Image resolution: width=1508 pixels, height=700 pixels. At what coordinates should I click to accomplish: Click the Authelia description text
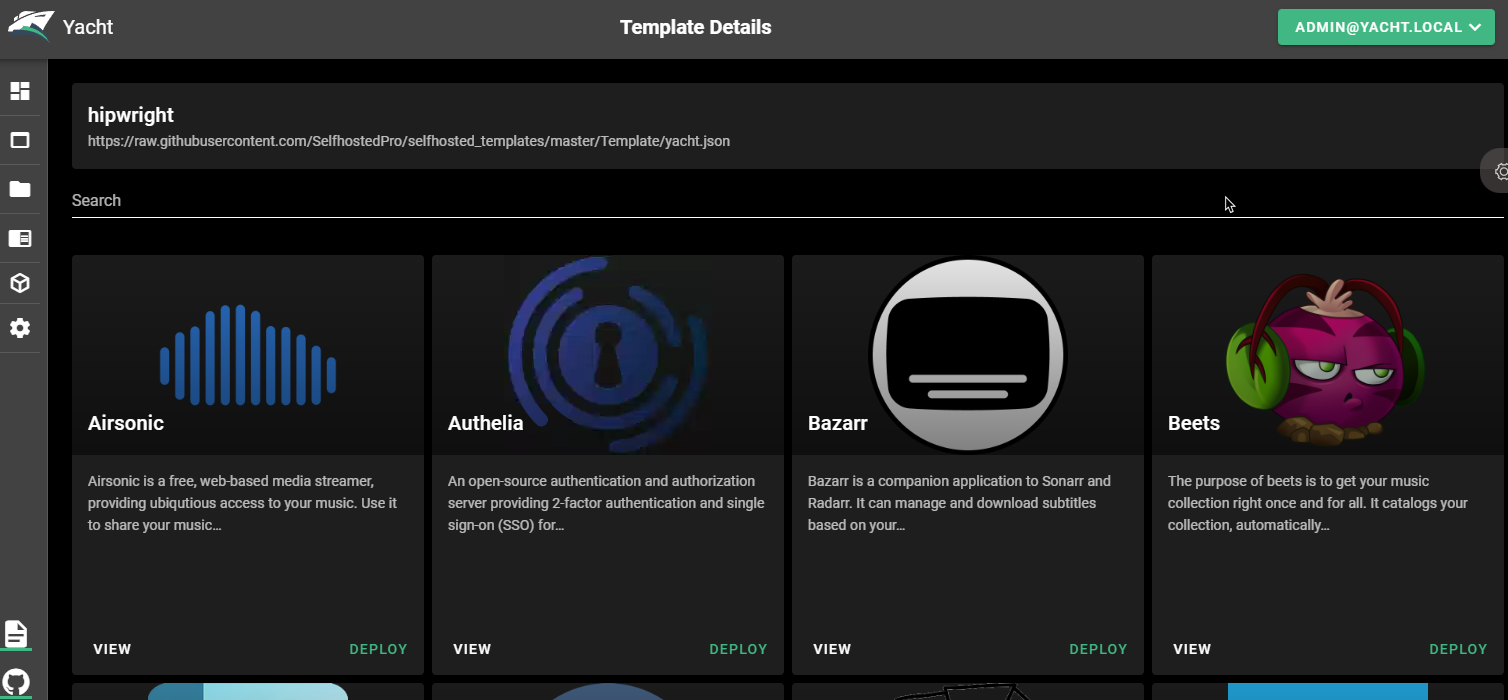tap(606, 503)
